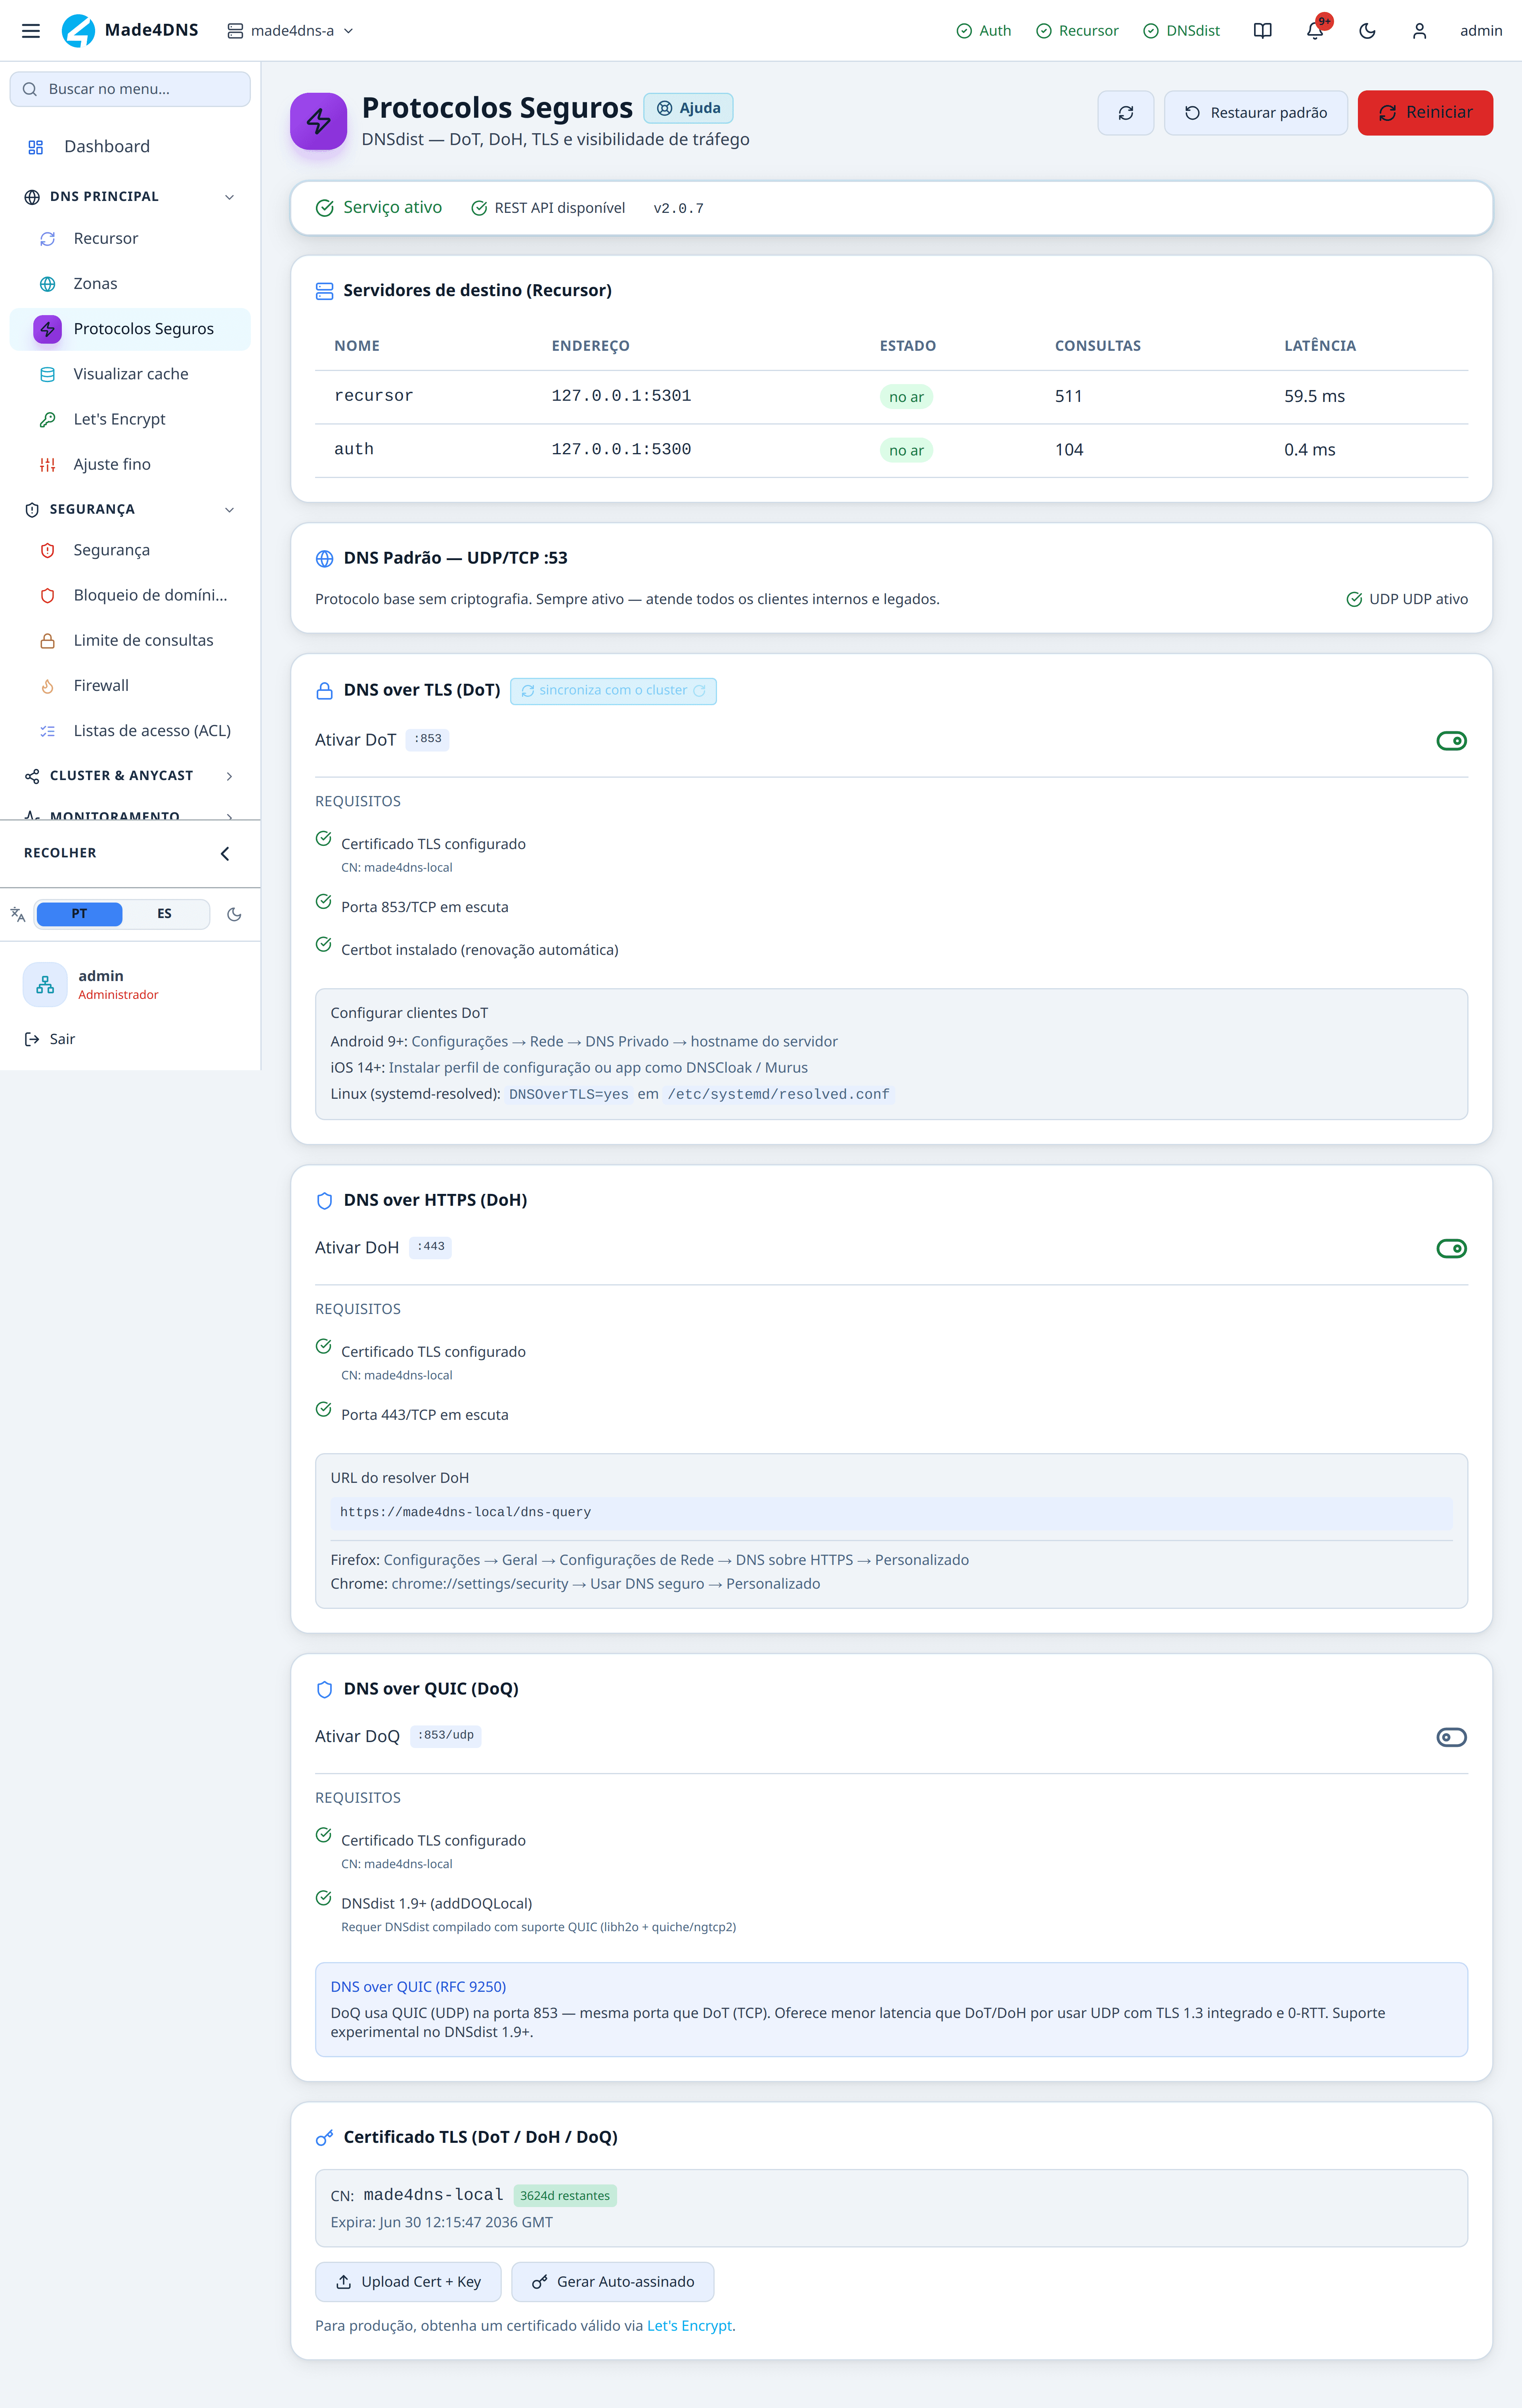Collapse the DNS PRINCIPAL section
Screen dimensions: 1522x2408
point(130,197)
